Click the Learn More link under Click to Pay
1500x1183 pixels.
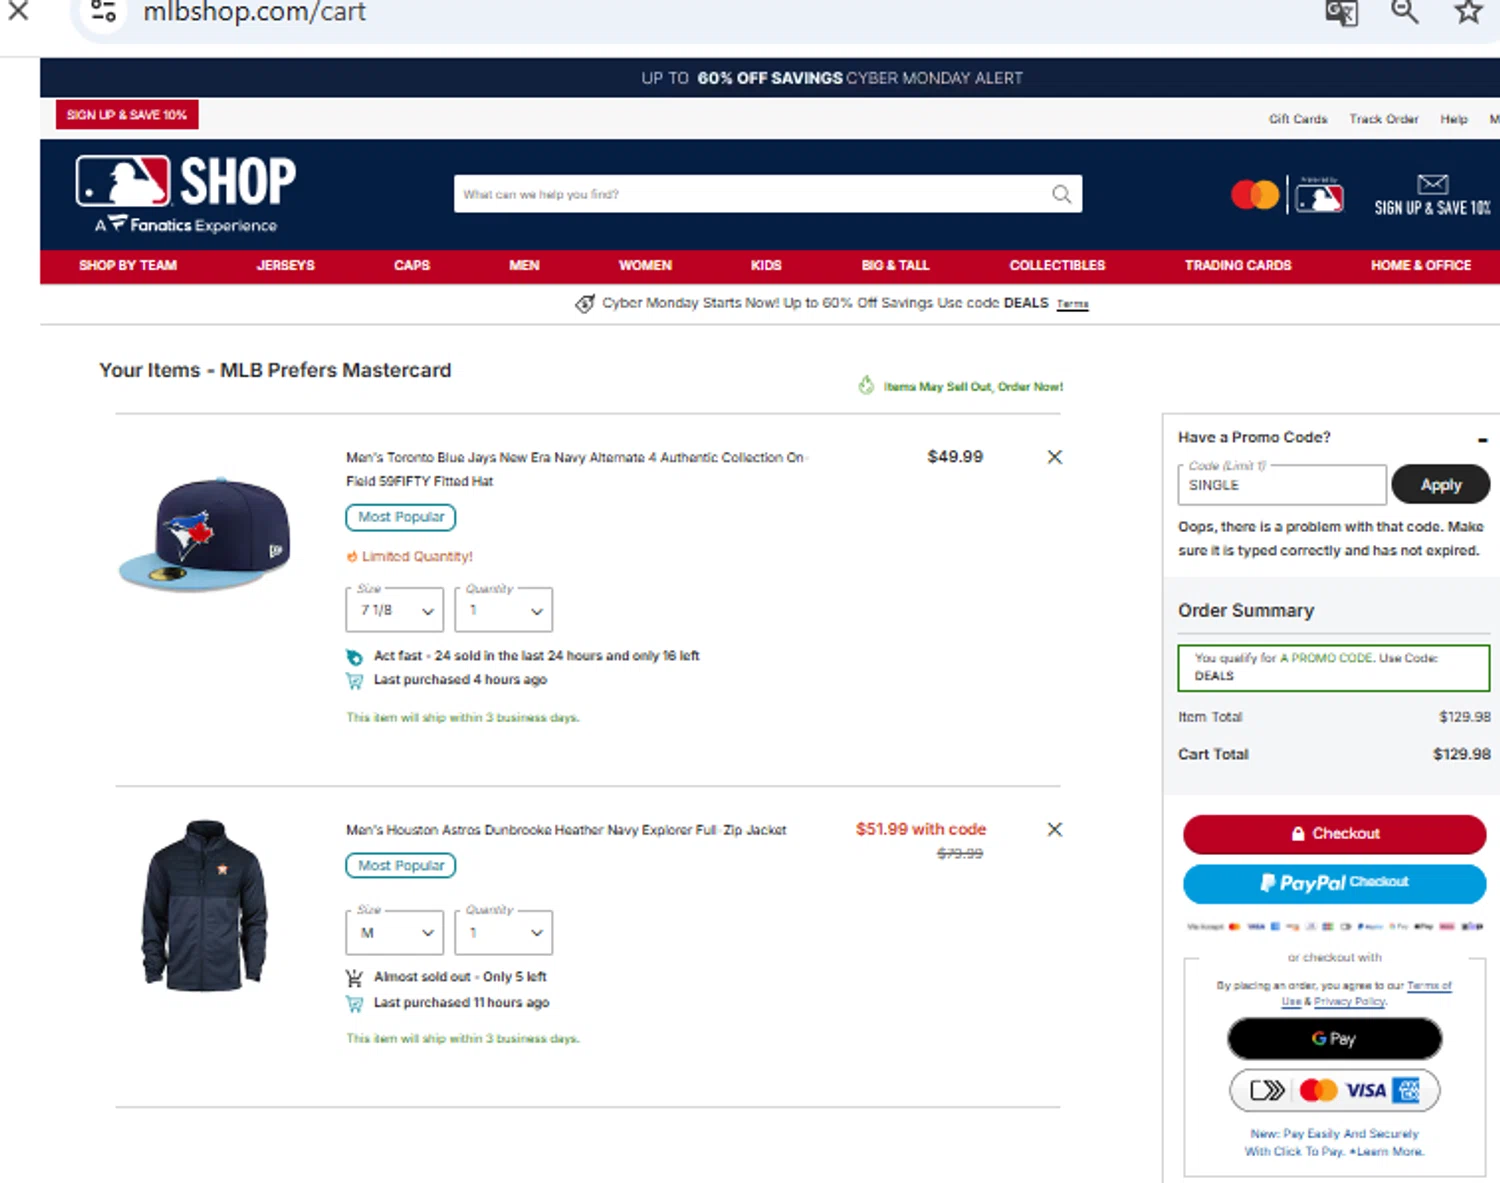[1390, 1152]
